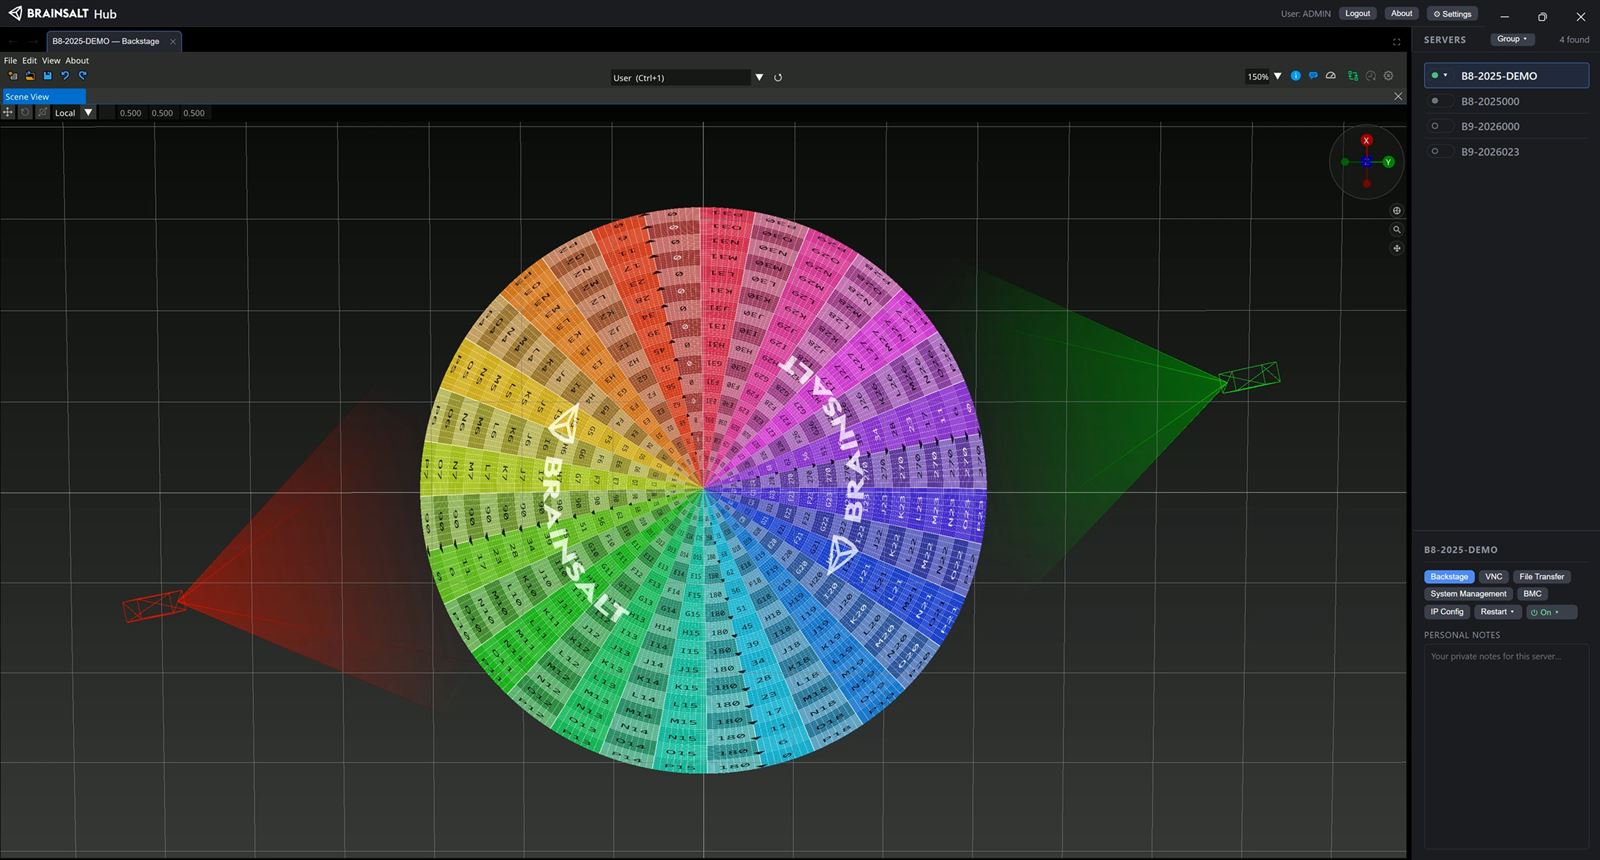Click the VNC button
Image resolution: width=1600 pixels, height=860 pixels.
1493,577
